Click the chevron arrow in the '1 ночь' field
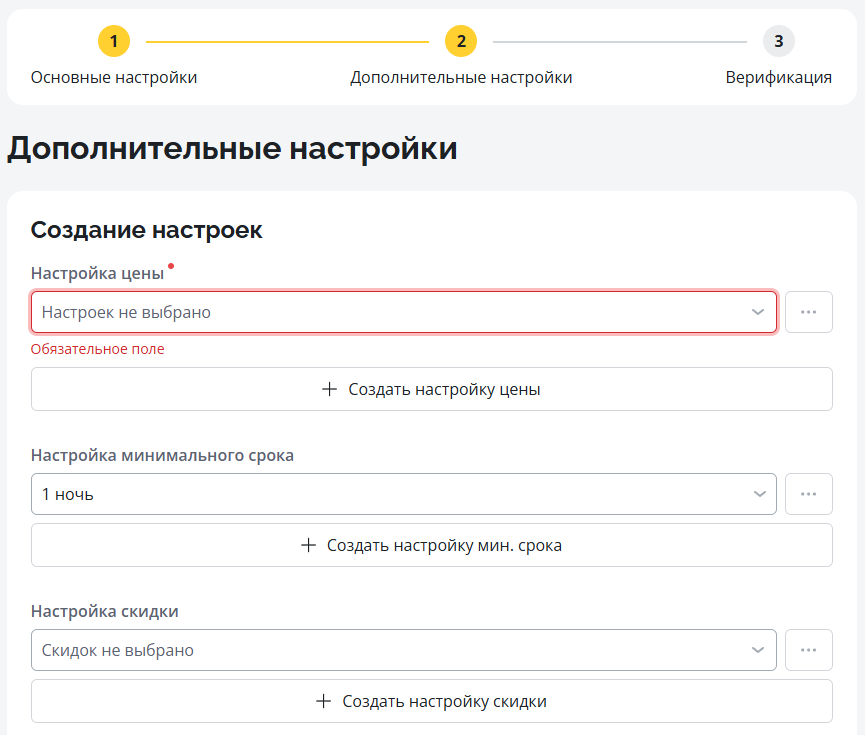The width and height of the screenshot is (865, 735). coord(758,494)
